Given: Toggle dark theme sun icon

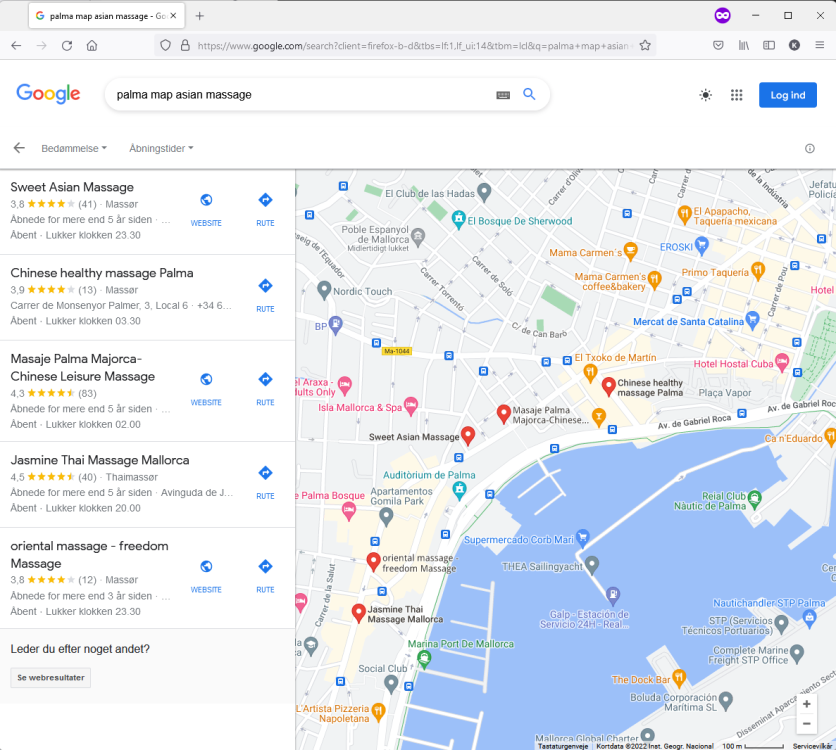Looking at the screenshot, I should tap(705, 95).
